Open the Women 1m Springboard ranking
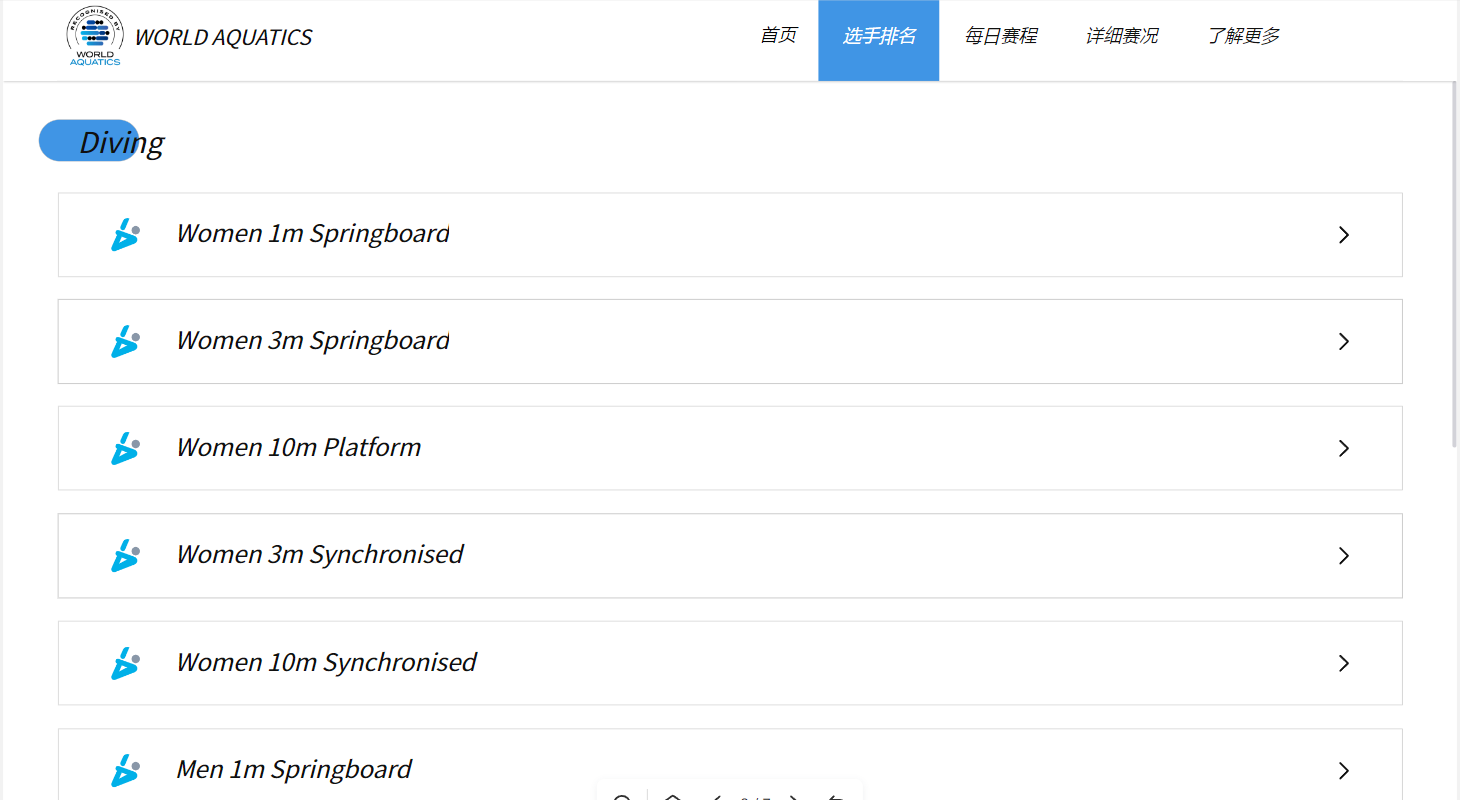 point(730,235)
